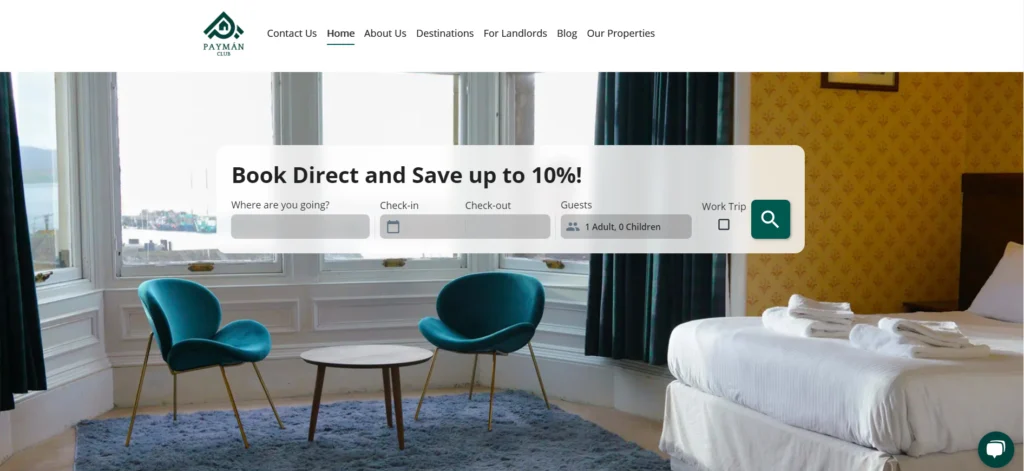Click the guests people icon

573,227
